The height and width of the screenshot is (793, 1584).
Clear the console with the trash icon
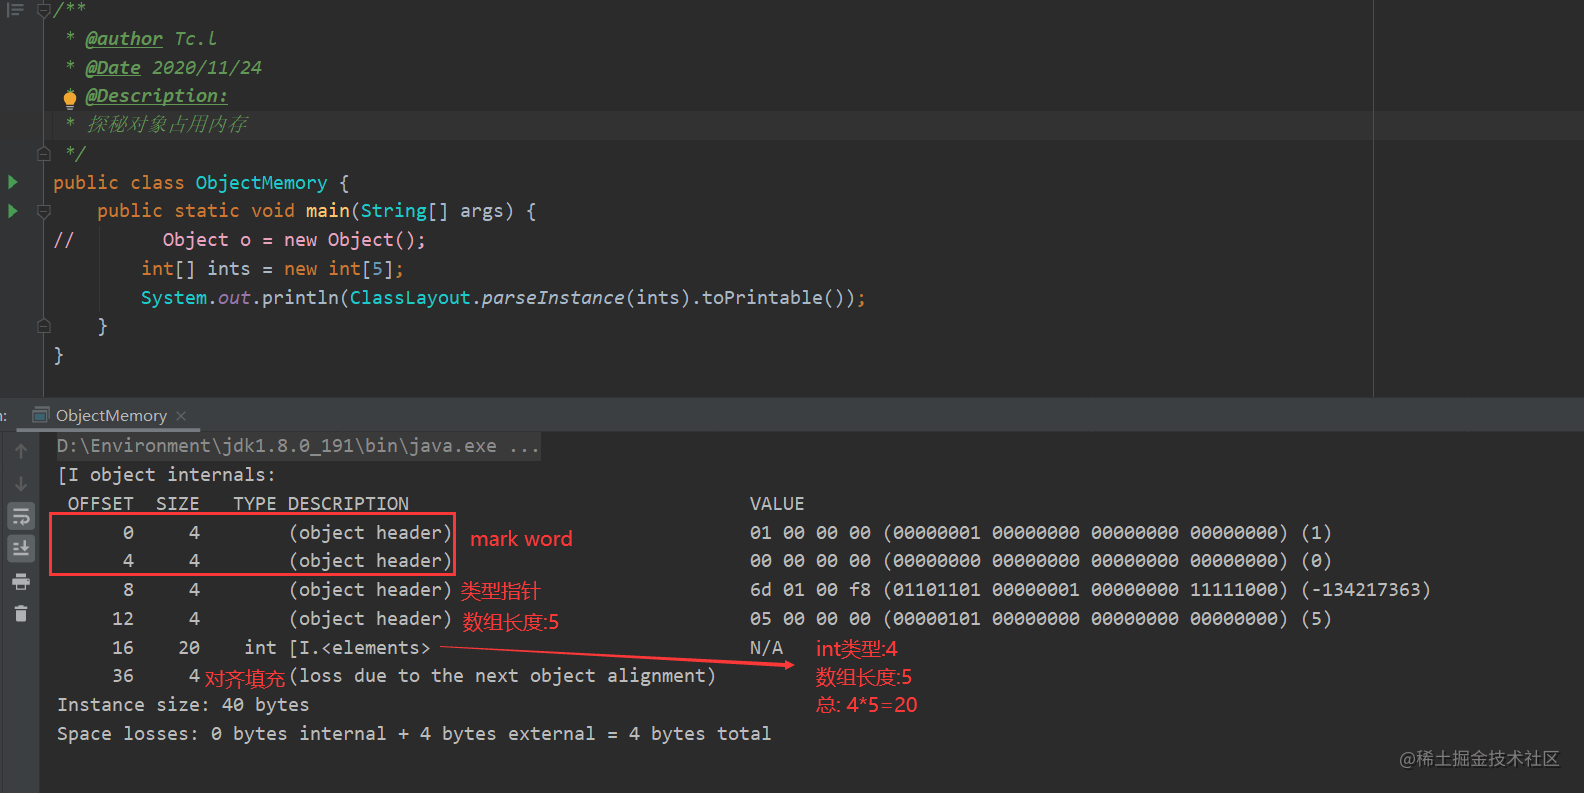(x=21, y=613)
